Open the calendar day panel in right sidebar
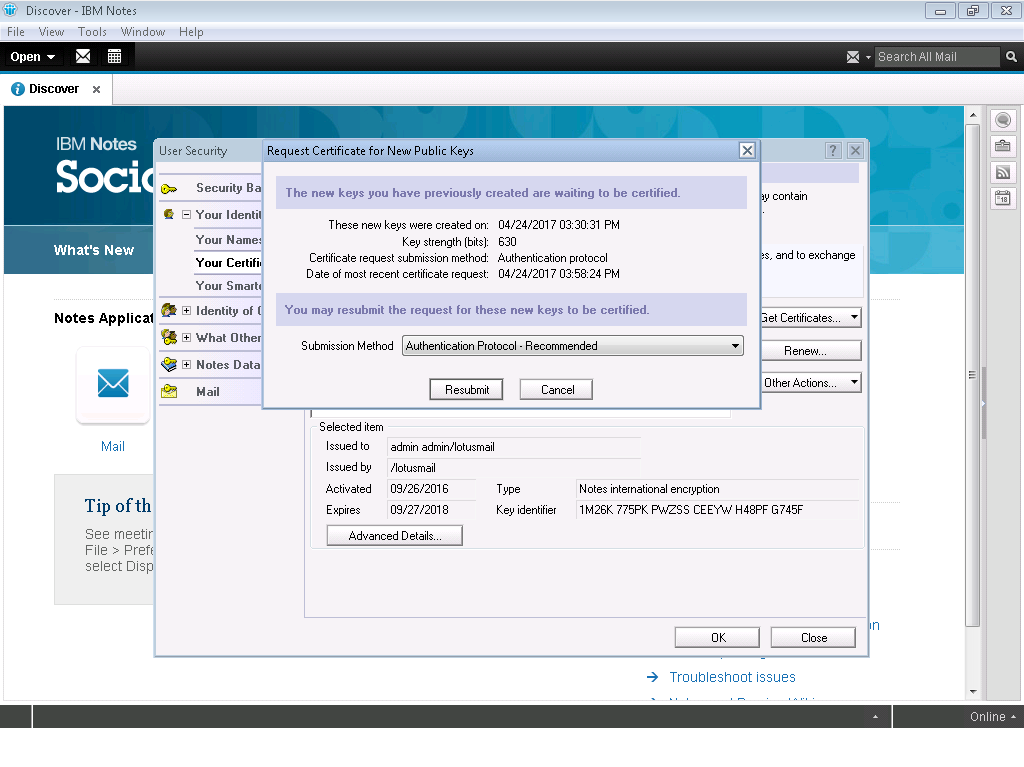 [1003, 197]
